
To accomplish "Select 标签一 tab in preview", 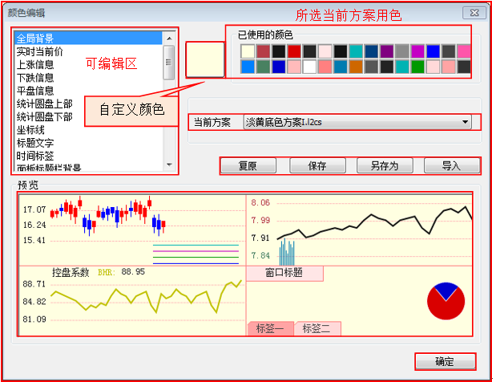I will (x=270, y=329).
